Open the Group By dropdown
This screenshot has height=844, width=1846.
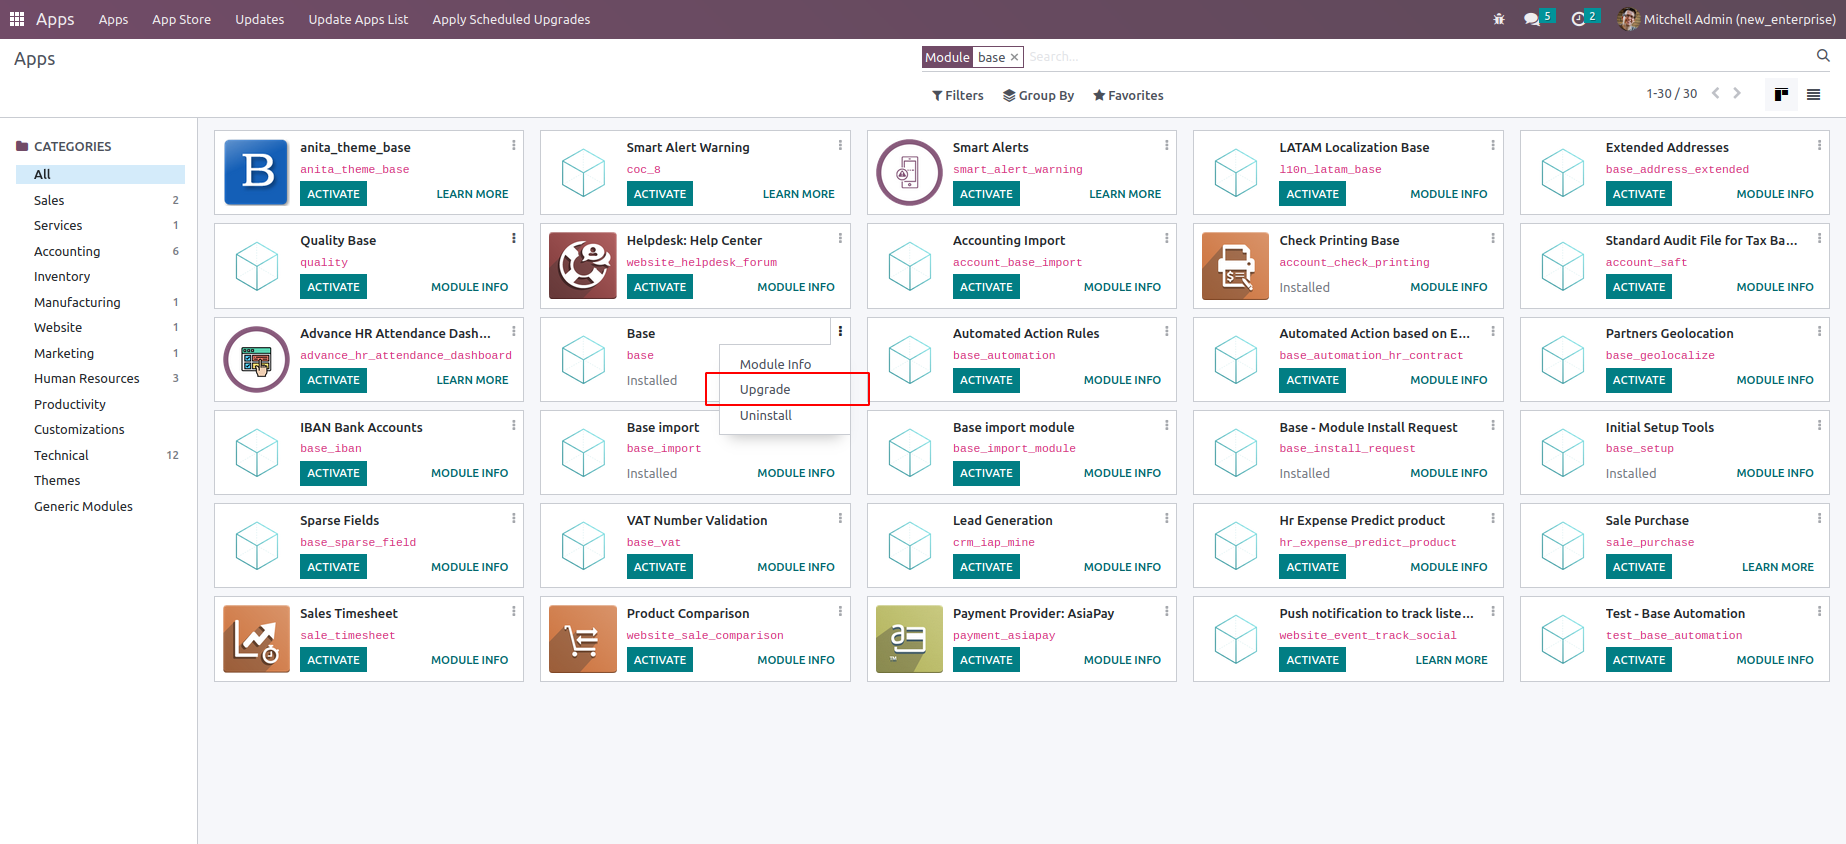[x=1039, y=95]
